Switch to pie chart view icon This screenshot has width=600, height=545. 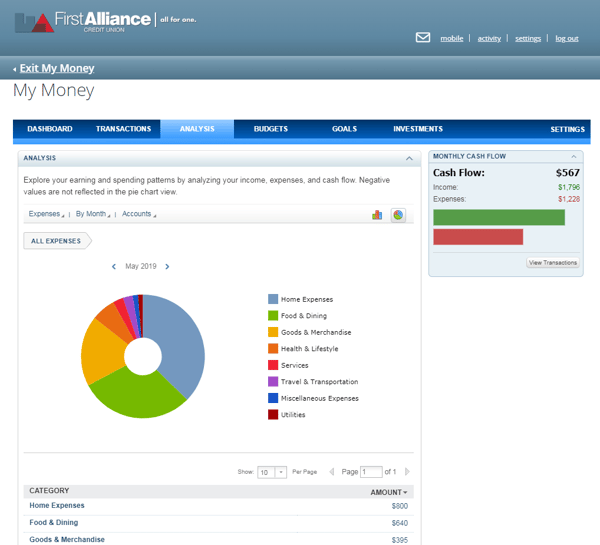coord(398,215)
